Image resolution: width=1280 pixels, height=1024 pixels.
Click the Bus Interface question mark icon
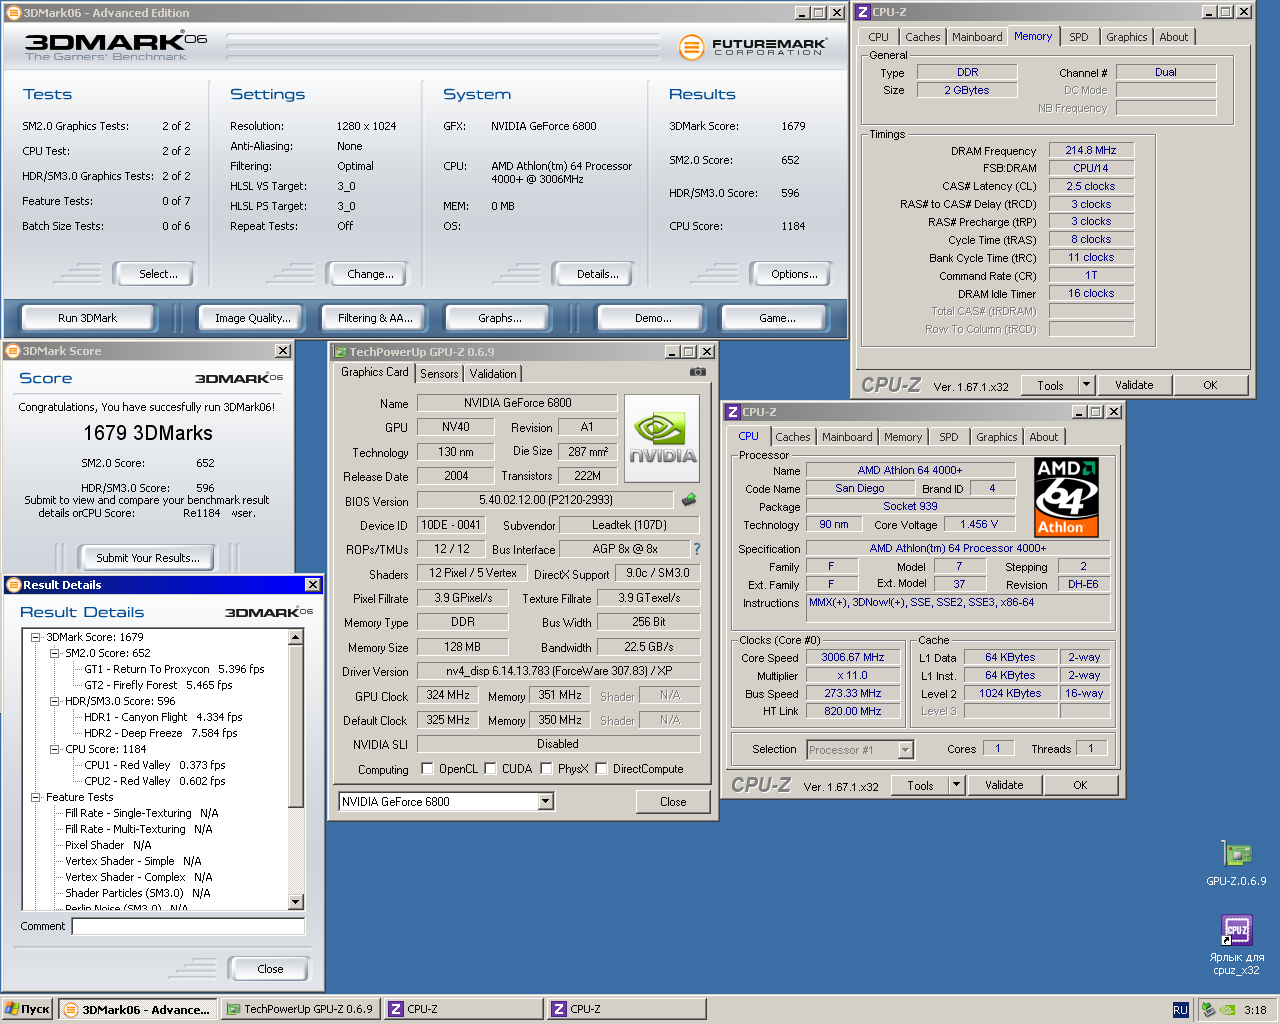click(x=697, y=549)
